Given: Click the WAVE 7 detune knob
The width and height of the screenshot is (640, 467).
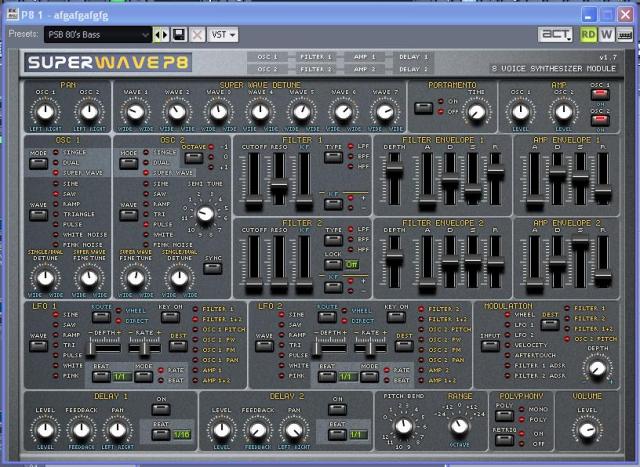Looking at the screenshot, I should point(384,112).
